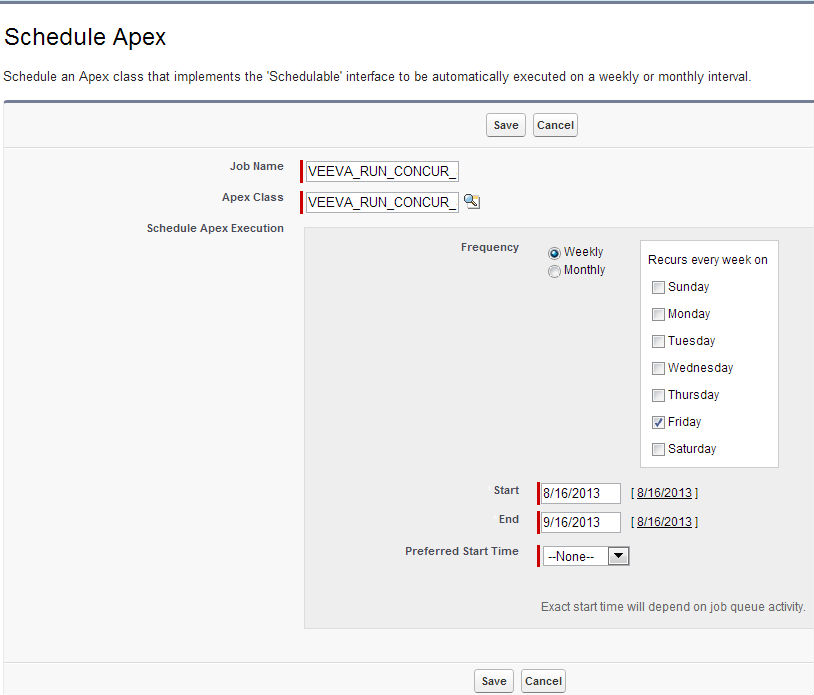Viewport: 814px width, 695px height.
Task: Uncheck the Friday checkbox
Action: click(658, 423)
